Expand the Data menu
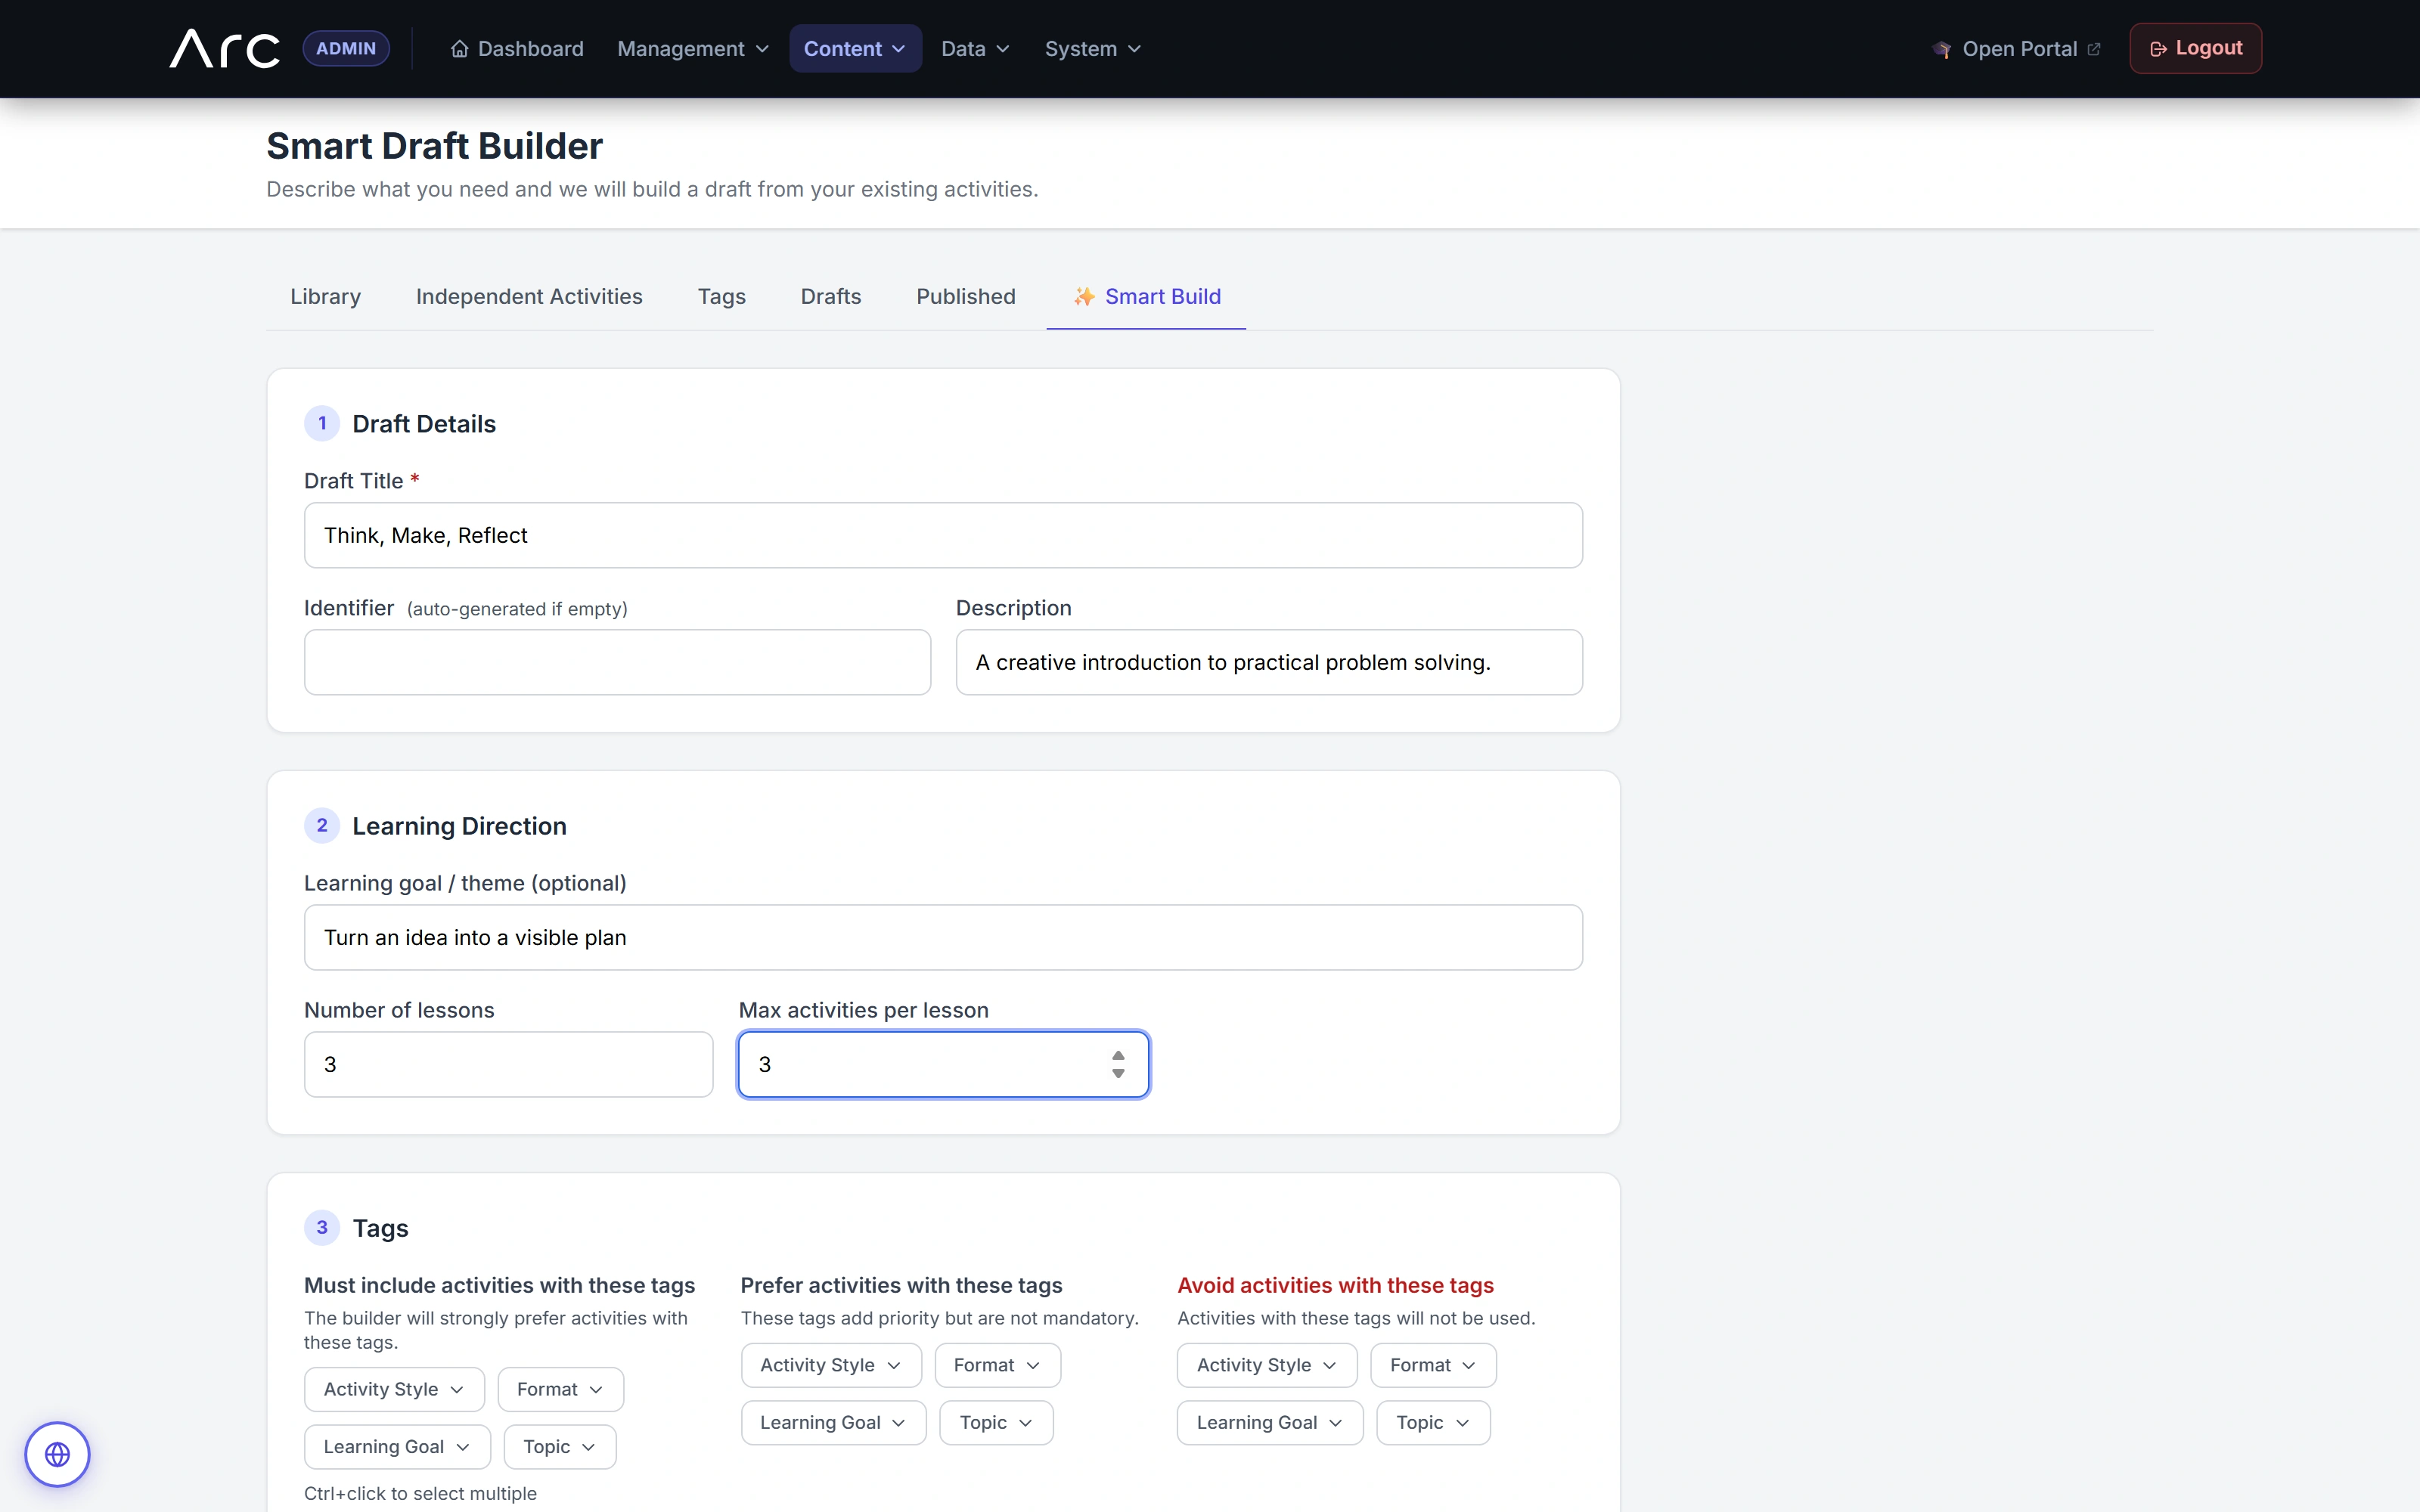 tap(975, 49)
